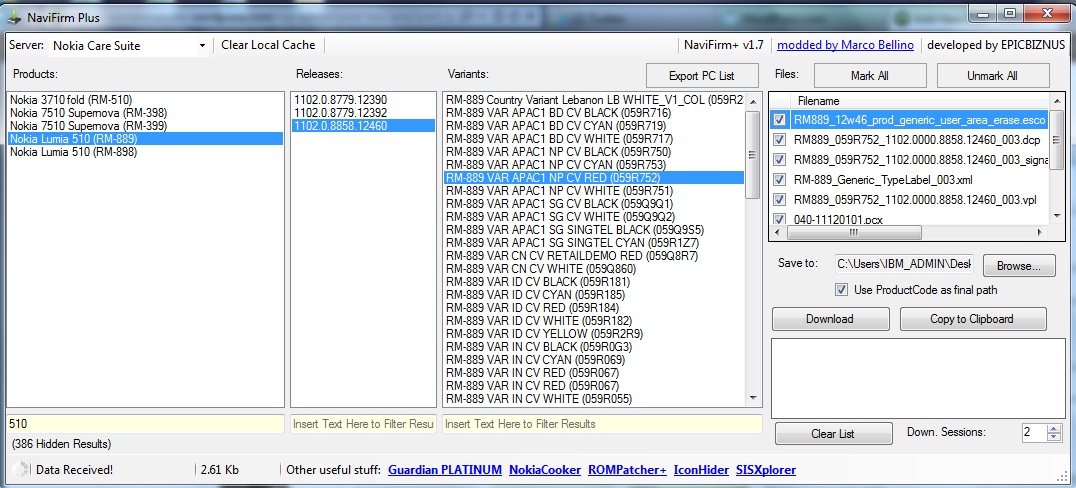This screenshot has height=488, width=1076.
Task: Select release 1102.0.8858.12460
Action: (x=363, y=126)
